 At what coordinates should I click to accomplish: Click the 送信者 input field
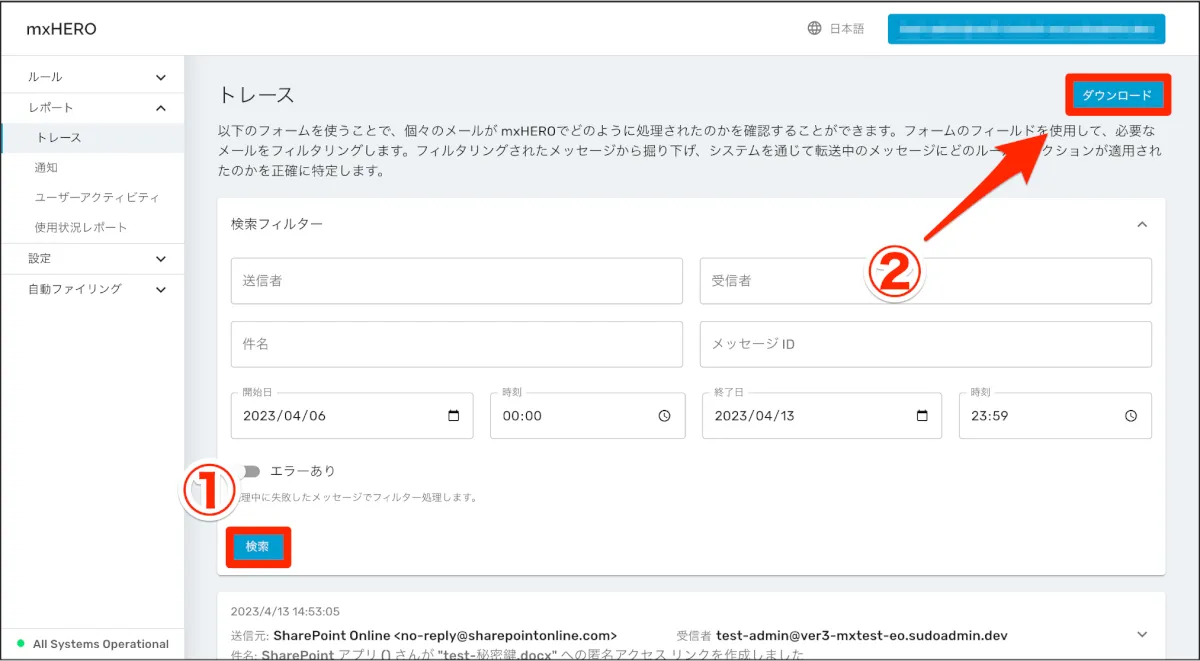pyautogui.click(x=456, y=281)
